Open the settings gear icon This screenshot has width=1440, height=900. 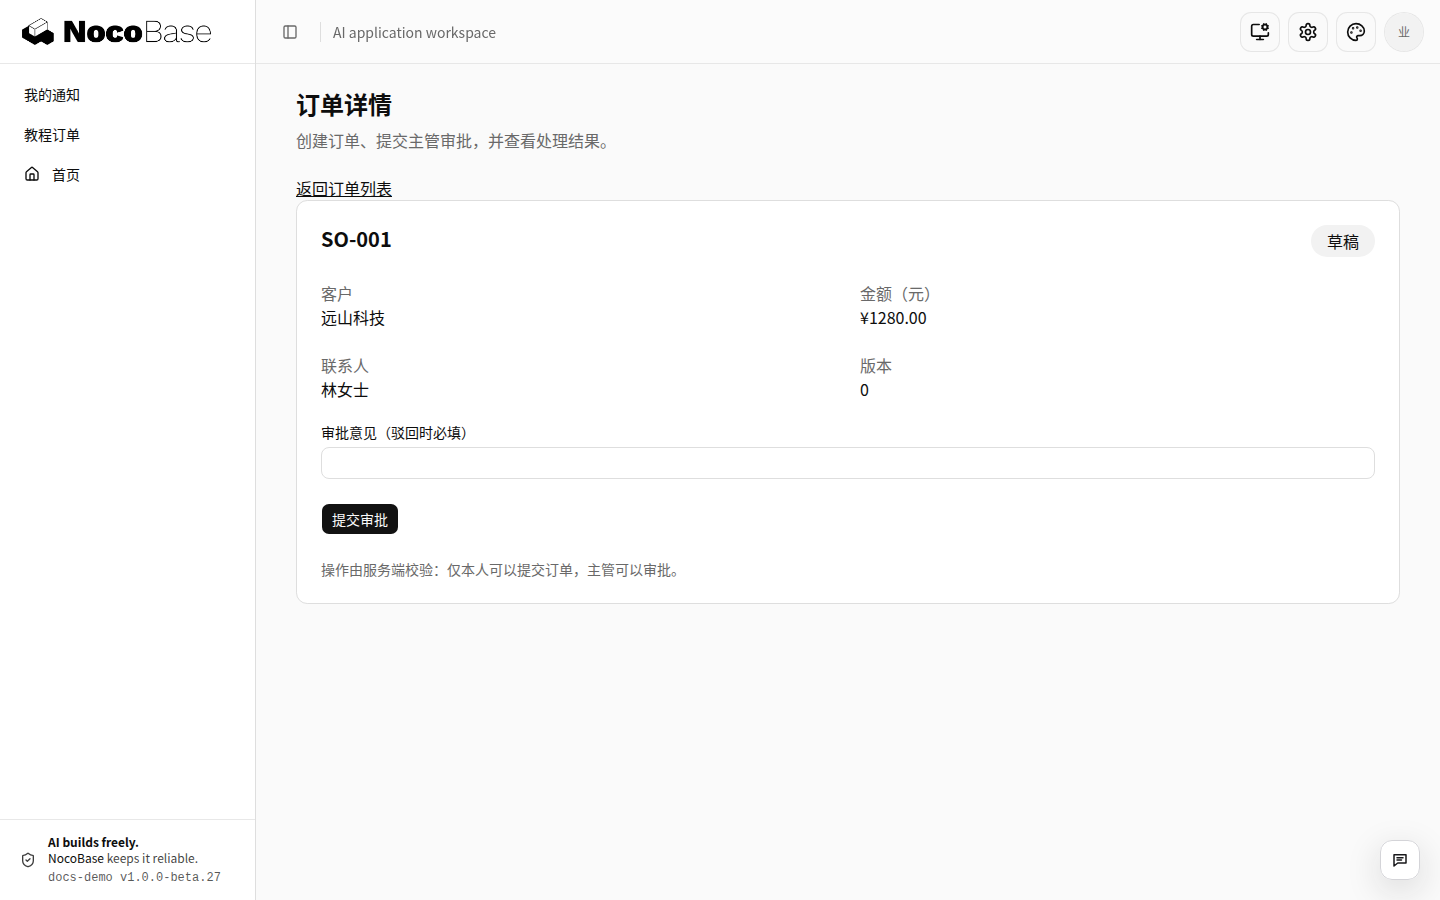[1308, 32]
